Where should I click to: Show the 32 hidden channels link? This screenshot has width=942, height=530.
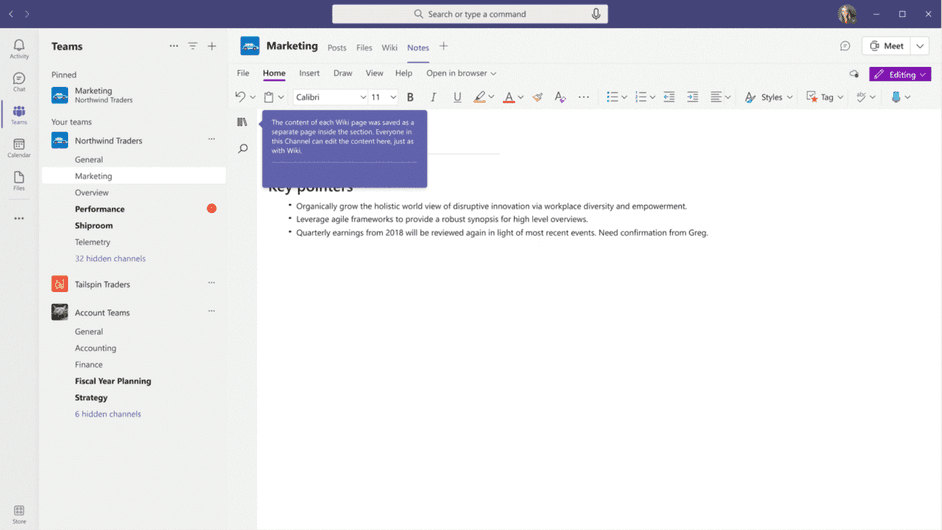[110, 258]
